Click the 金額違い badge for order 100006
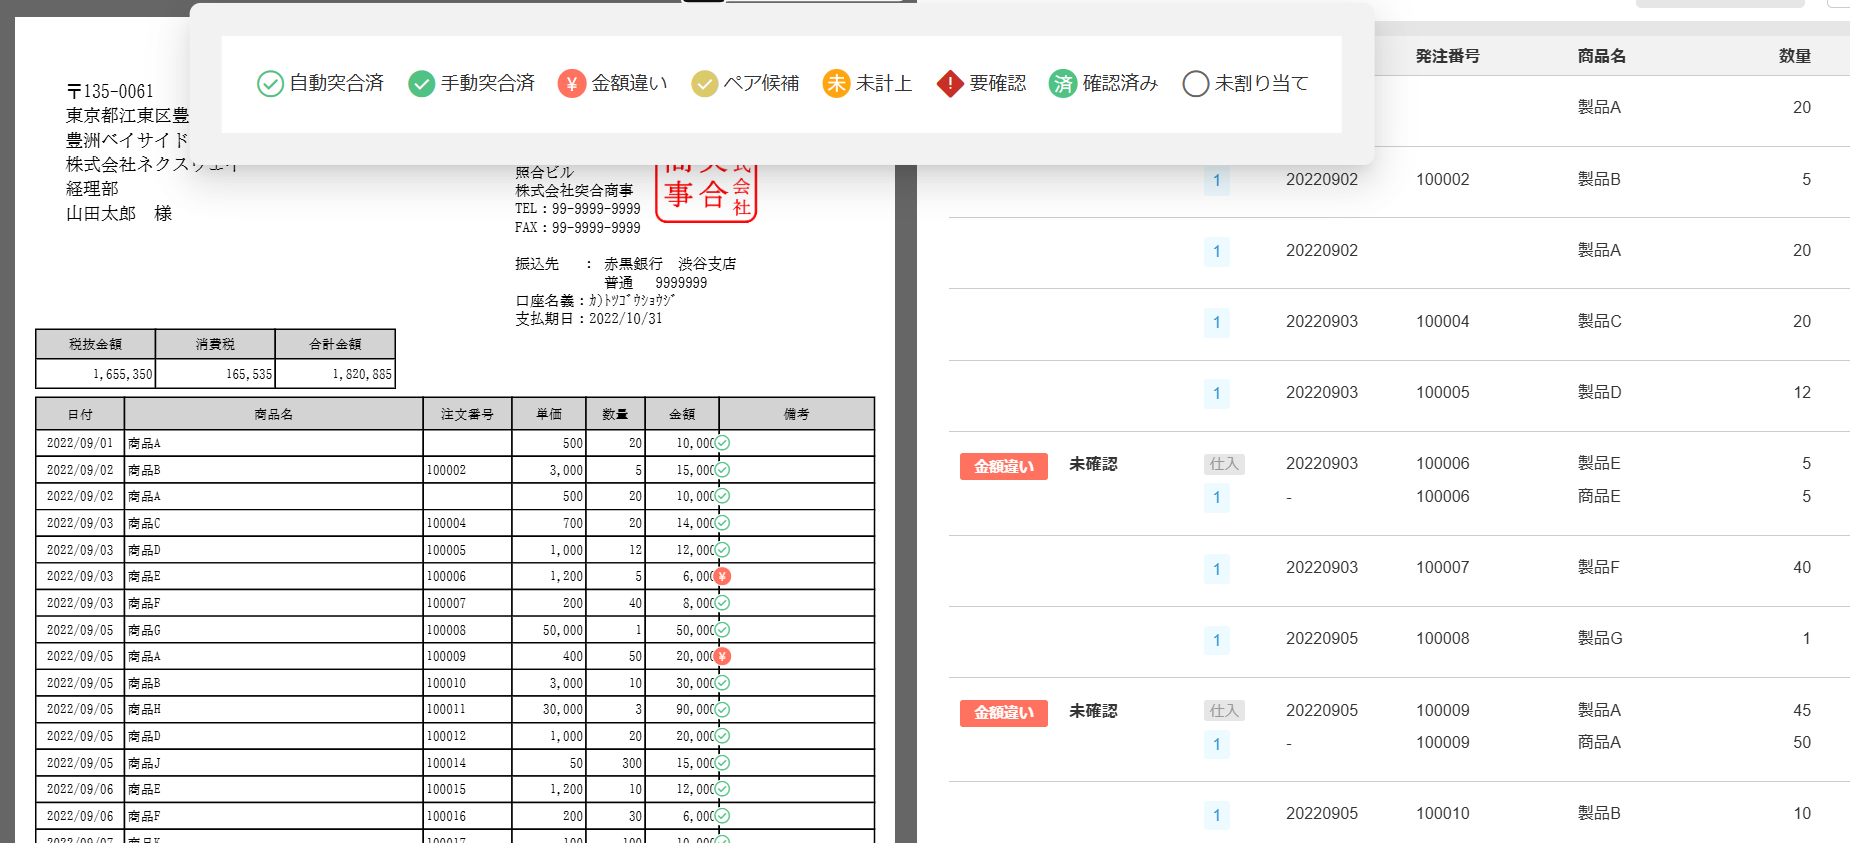The width and height of the screenshot is (1850, 843). (1004, 466)
